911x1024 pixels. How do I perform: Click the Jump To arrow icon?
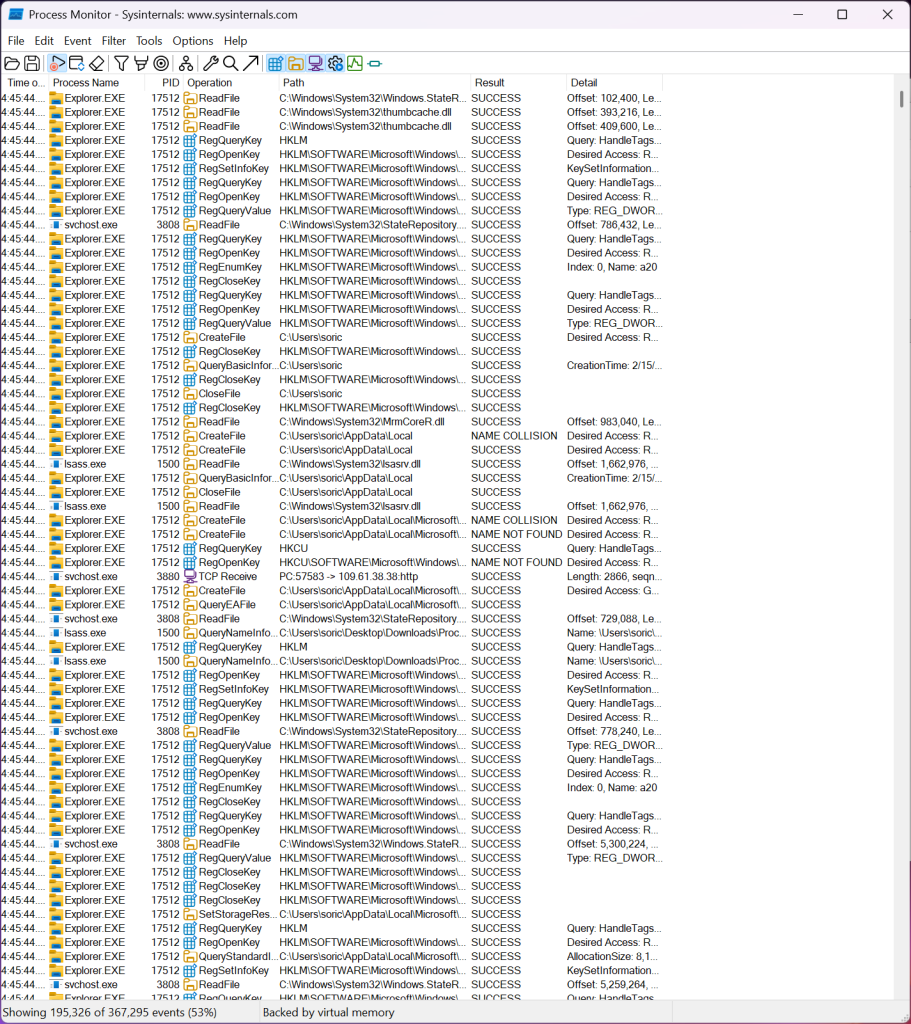click(250, 63)
